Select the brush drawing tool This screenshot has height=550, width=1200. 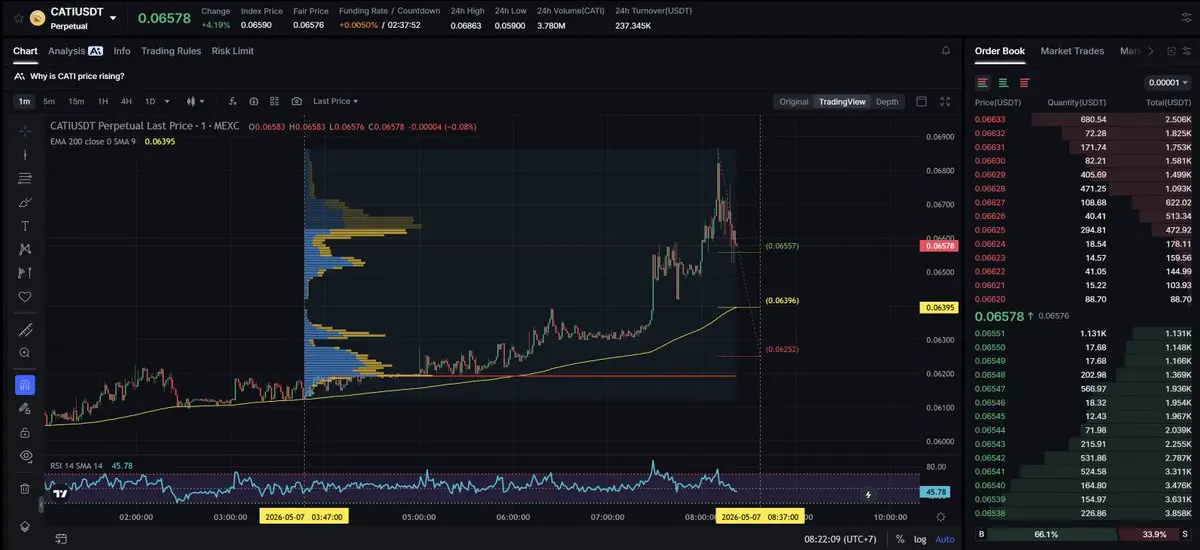tap(25, 202)
